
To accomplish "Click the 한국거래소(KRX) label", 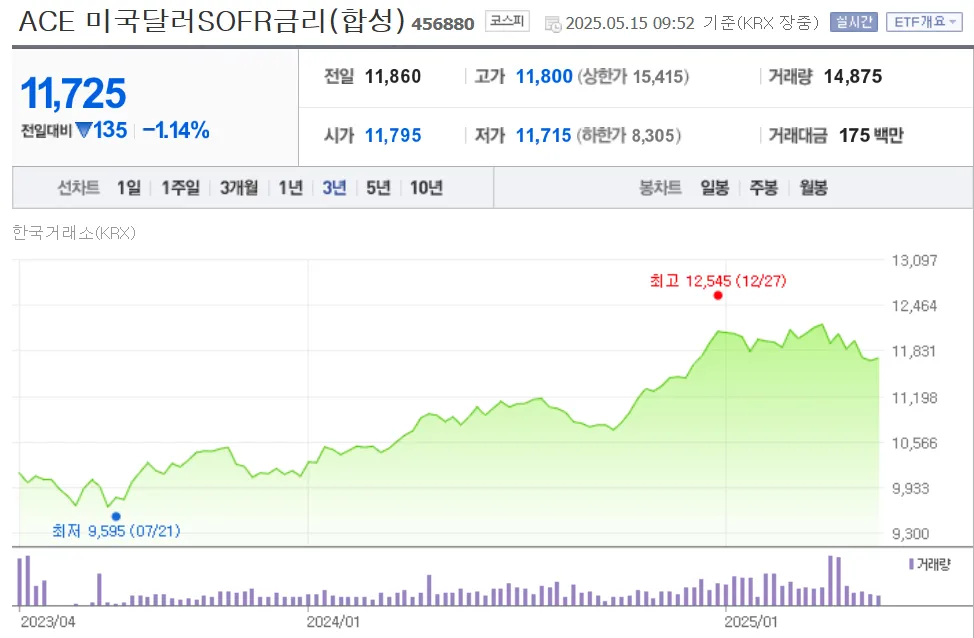I will point(74,233).
